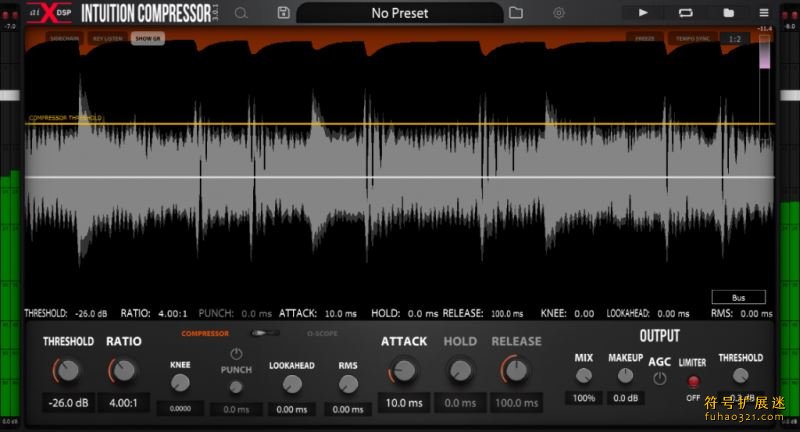Click the 4.00:1 ratio value field

click(x=123, y=403)
